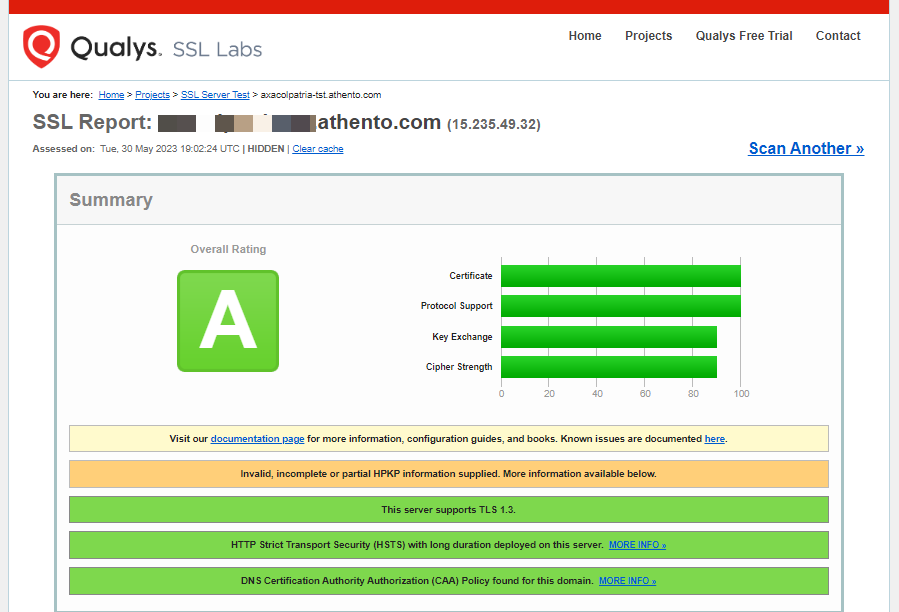Click the Scan Another link
The width and height of the screenshot is (899, 612).
click(806, 149)
